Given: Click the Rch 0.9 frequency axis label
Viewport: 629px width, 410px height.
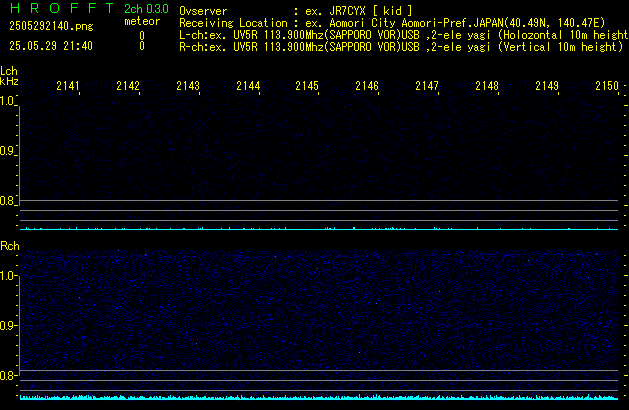Looking at the screenshot, I should [x=7, y=325].
